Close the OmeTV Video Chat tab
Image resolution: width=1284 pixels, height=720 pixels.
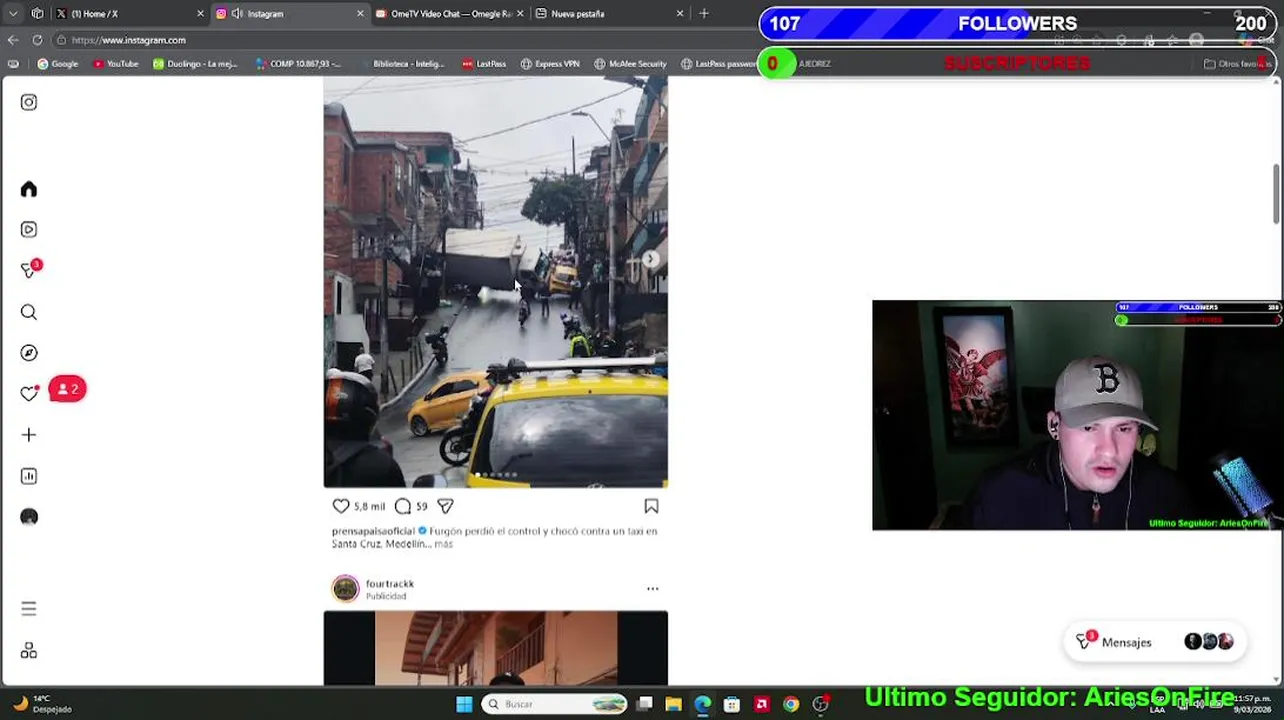pyautogui.click(x=520, y=14)
